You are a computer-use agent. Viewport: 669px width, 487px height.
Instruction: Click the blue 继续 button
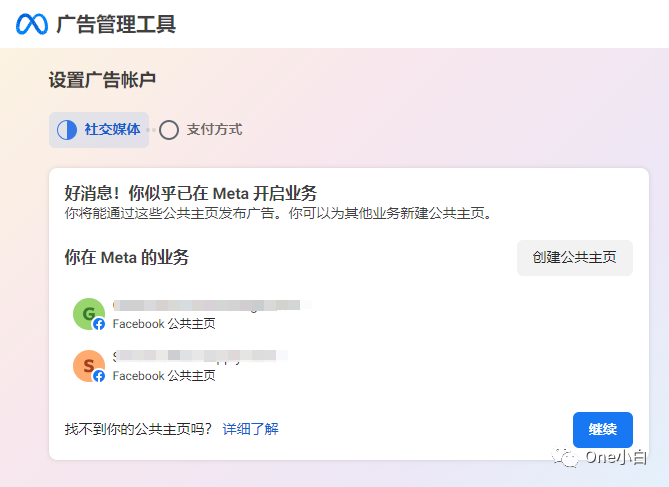[602, 429]
